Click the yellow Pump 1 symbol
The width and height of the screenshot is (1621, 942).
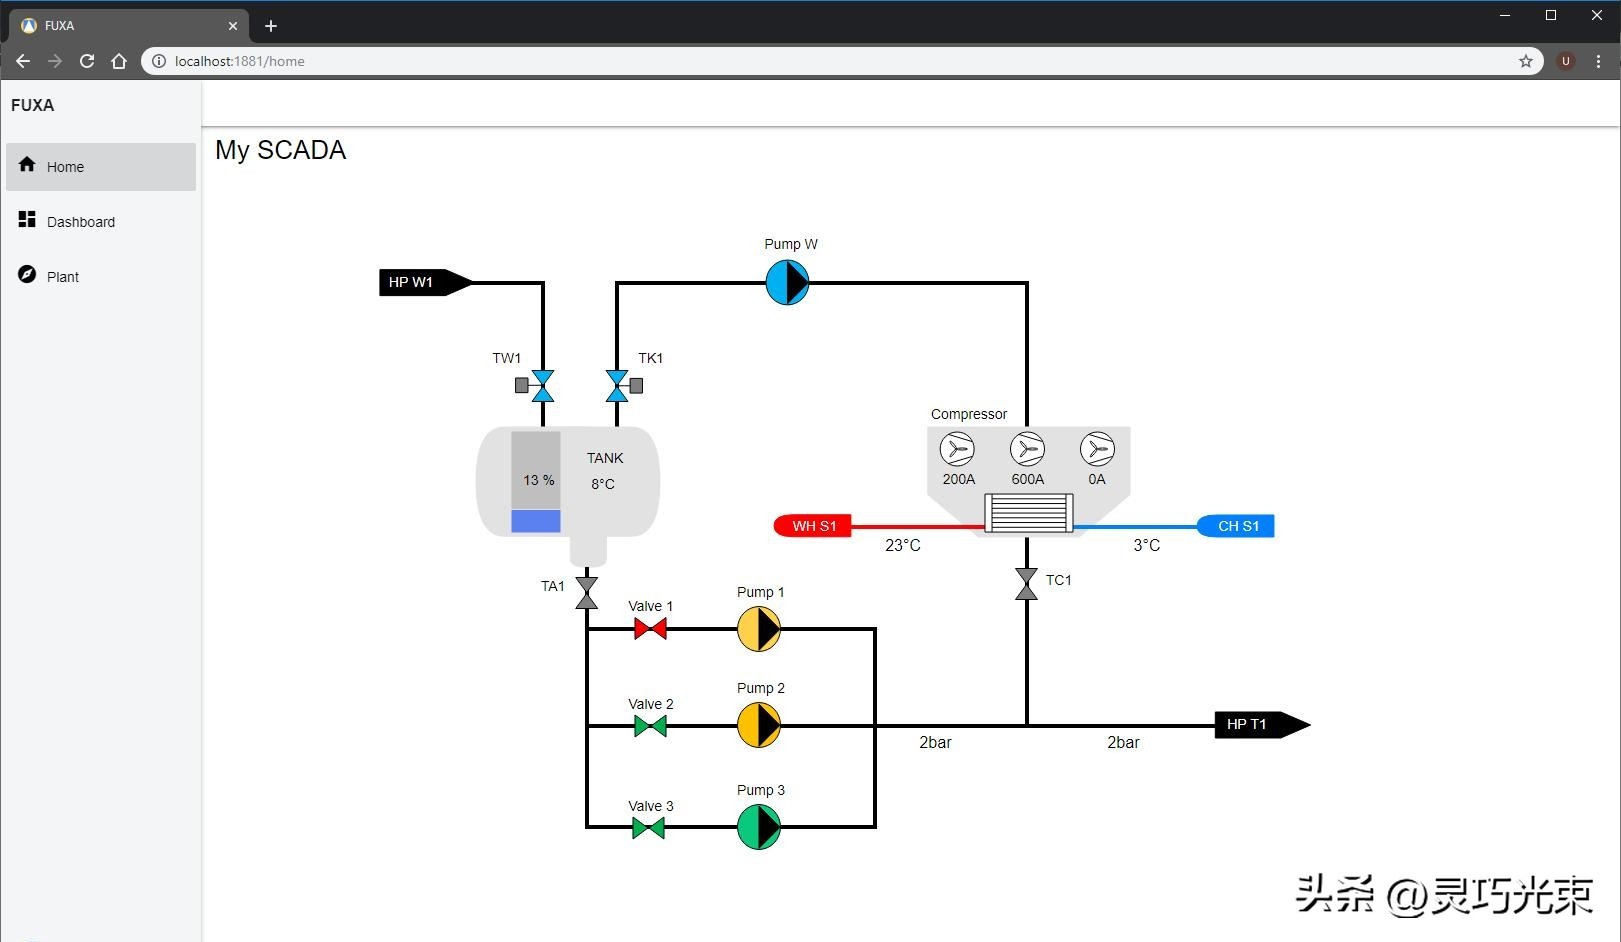[x=759, y=630]
